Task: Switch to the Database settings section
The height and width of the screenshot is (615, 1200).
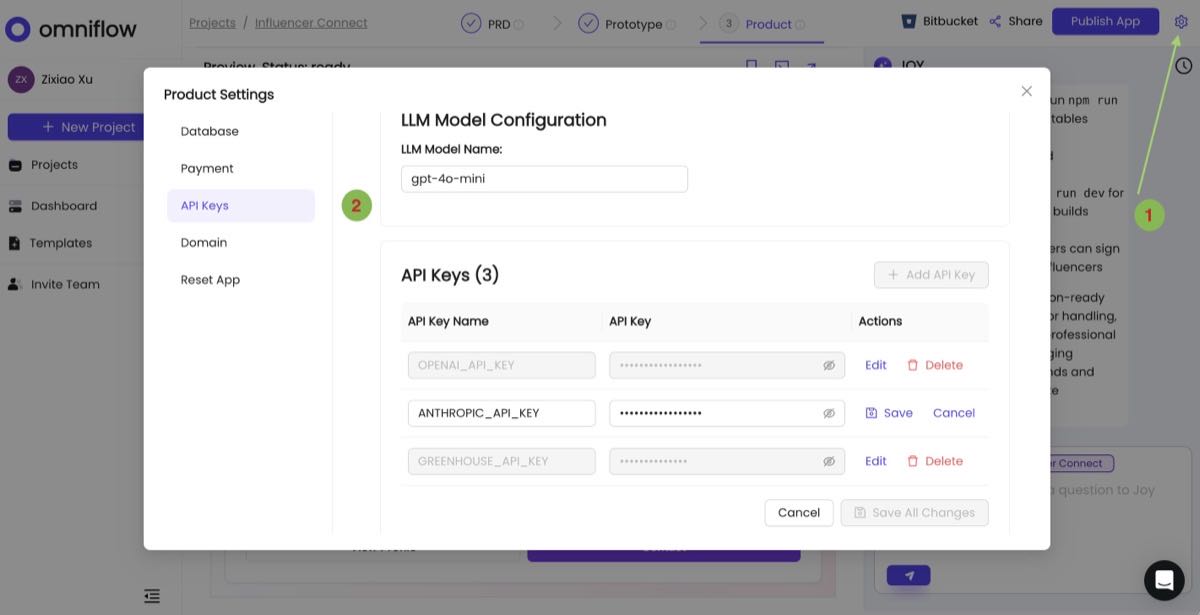Action: pos(209,130)
